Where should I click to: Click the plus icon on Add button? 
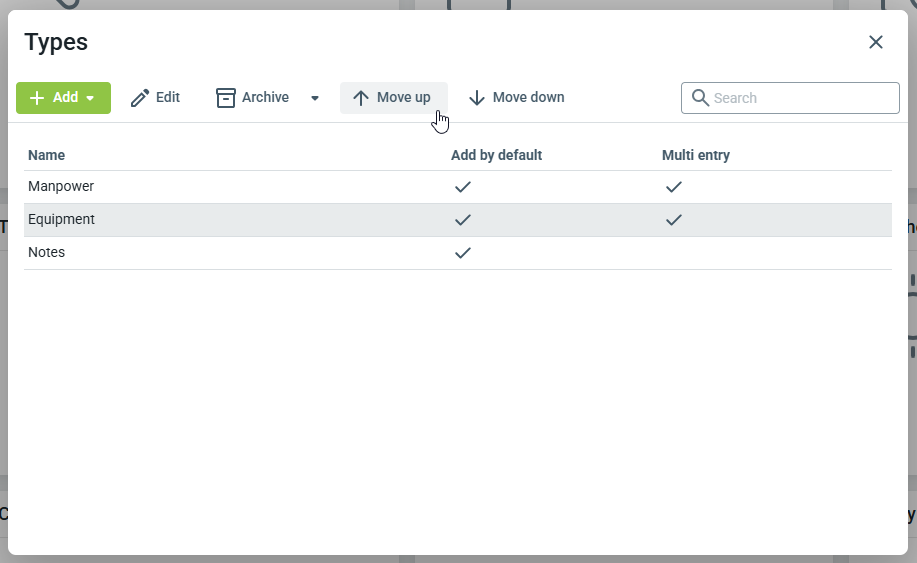coord(37,98)
